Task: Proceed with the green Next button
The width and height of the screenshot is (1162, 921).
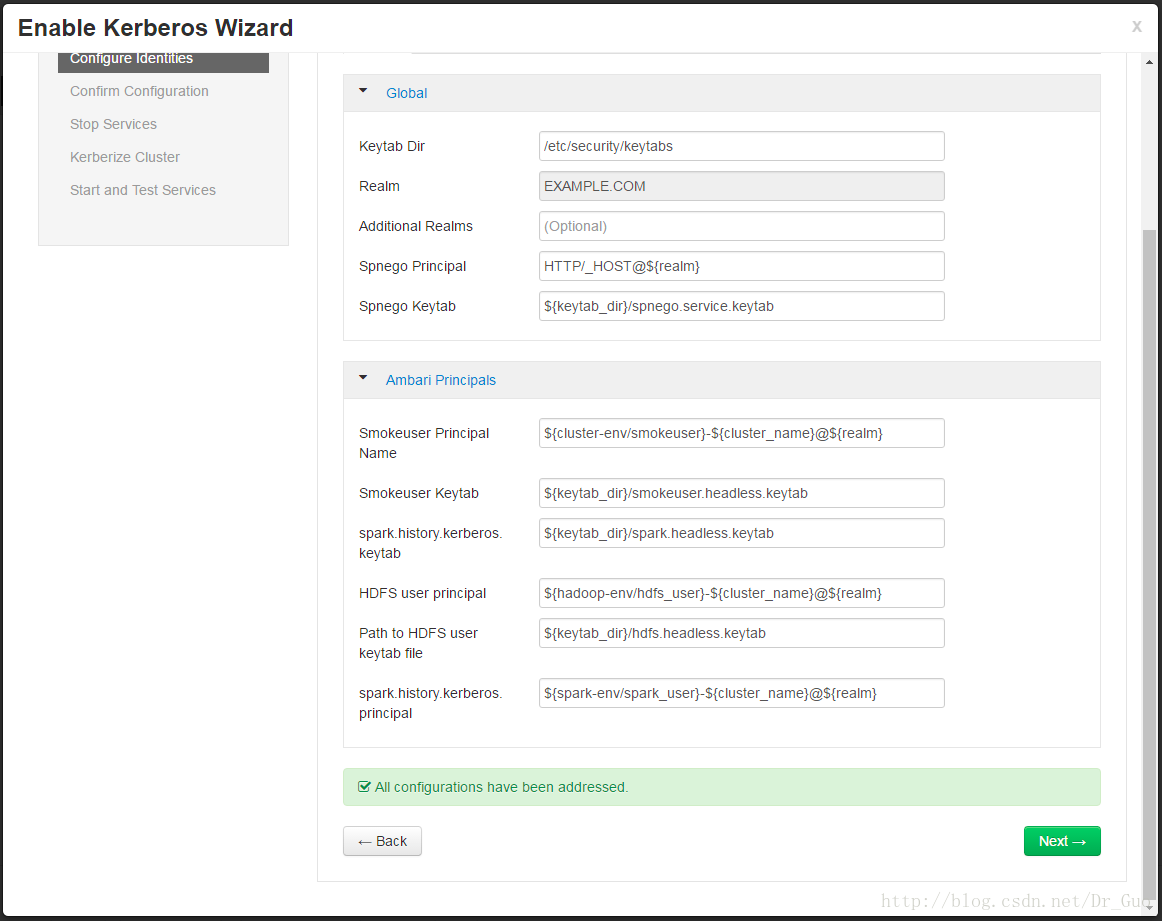Action: tap(1062, 841)
